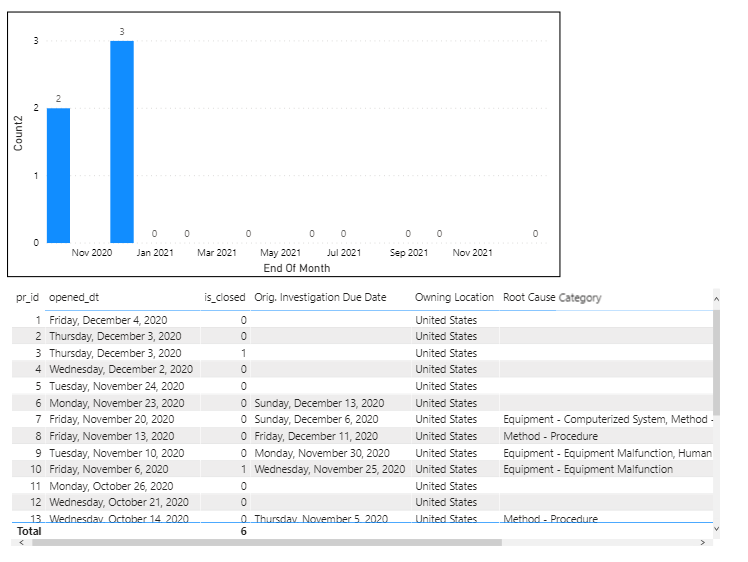Select cell 'Tuesday, November 24, 2020'
Screen dimensions: 748x562
[x=117, y=386]
